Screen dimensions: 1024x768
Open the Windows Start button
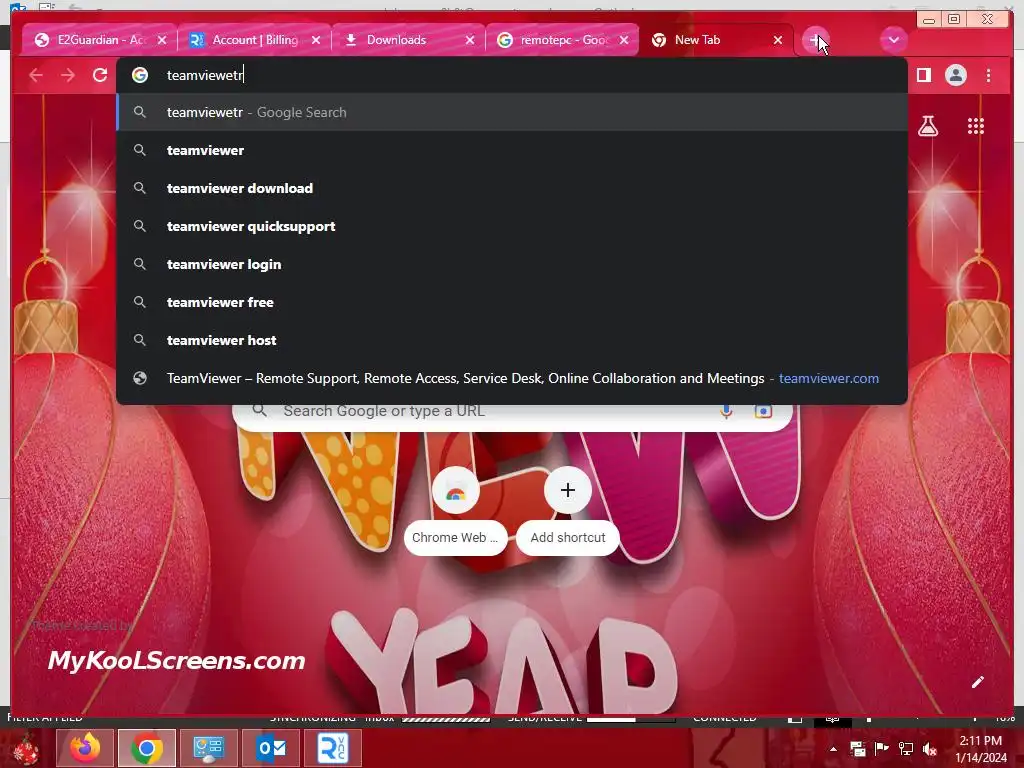(25, 748)
